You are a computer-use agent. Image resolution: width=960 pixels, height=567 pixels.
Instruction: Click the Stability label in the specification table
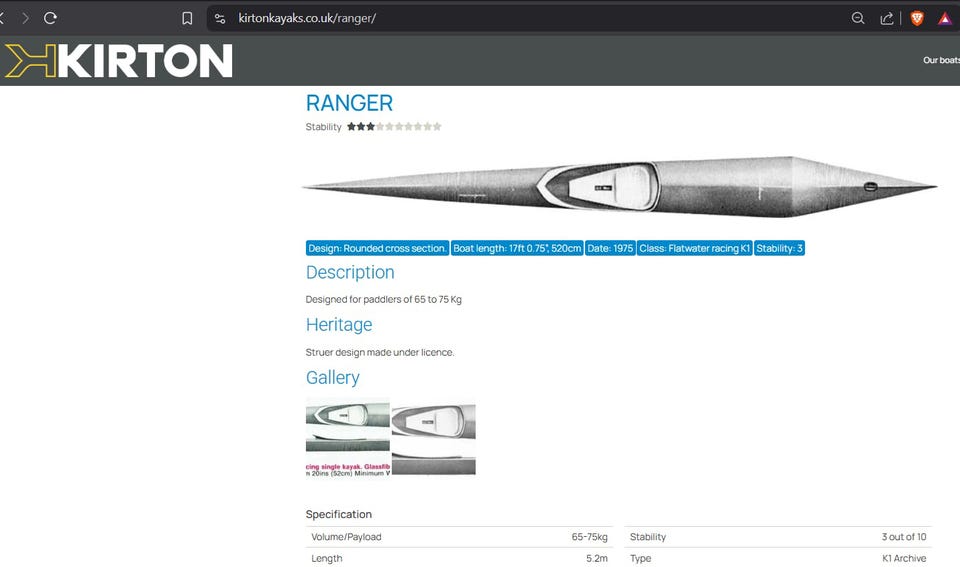point(648,537)
